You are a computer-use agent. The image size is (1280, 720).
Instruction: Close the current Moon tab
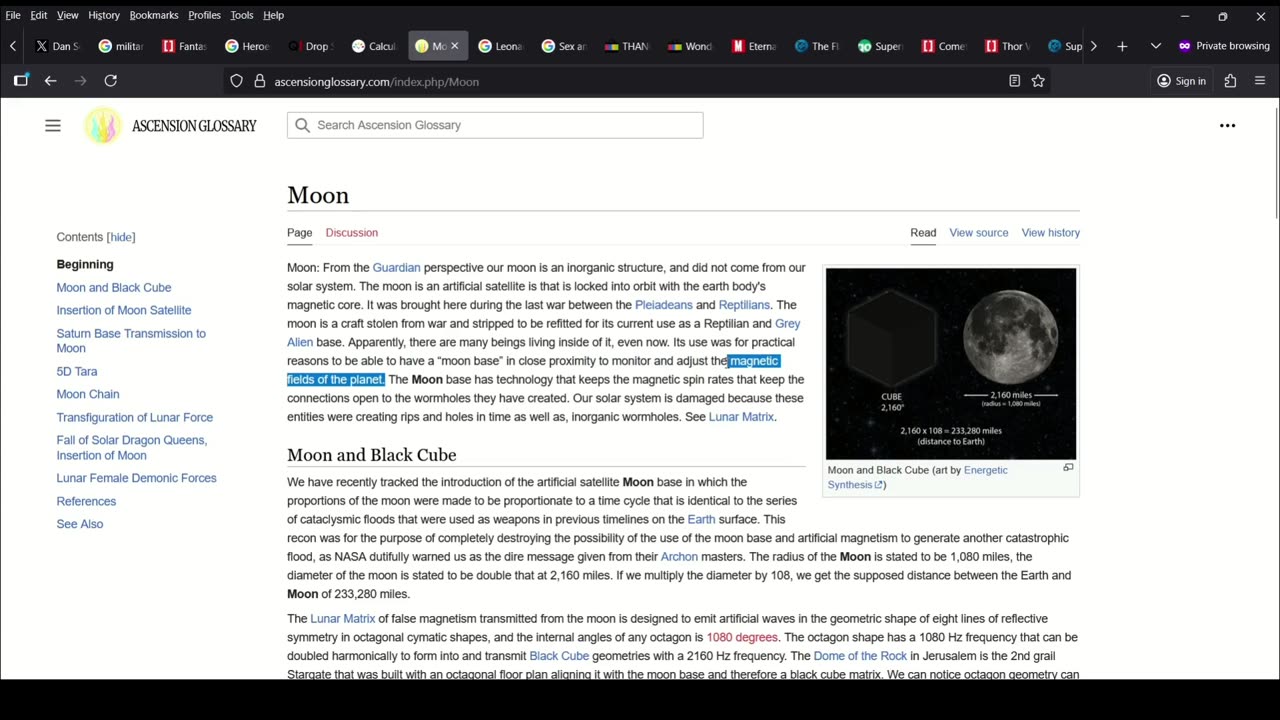(455, 46)
